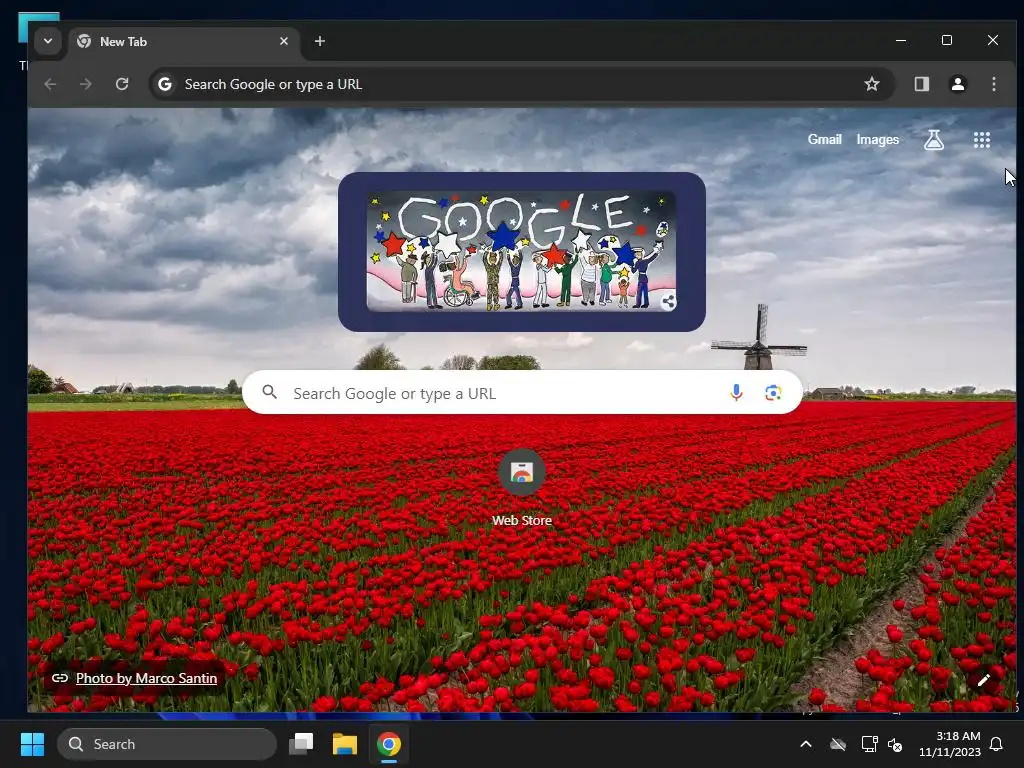Viewport: 1024px width, 768px height.
Task: Start voice search with microphone
Action: click(736, 392)
